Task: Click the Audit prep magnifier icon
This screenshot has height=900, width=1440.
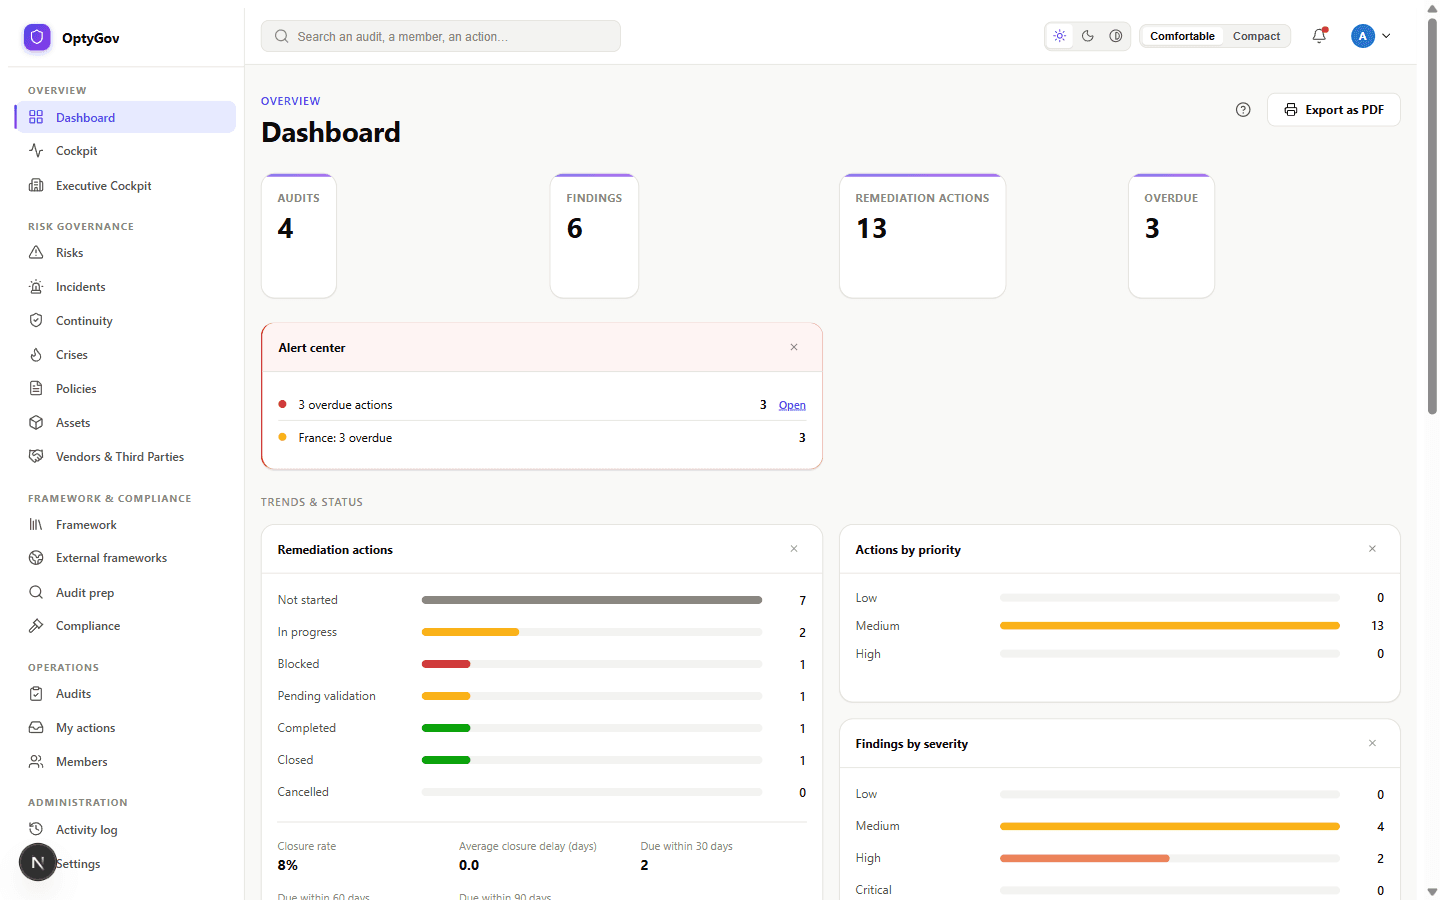Action: point(36,593)
